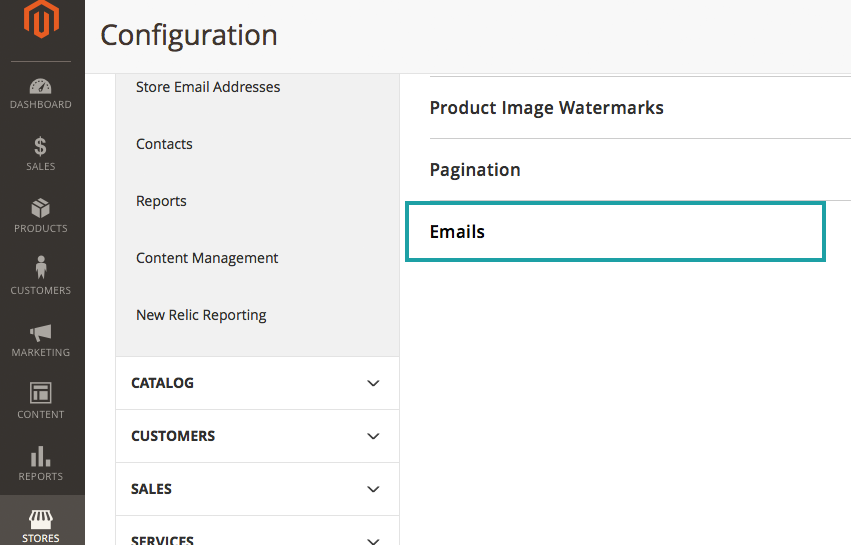This screenshot has width=851, height=545.
Task: Open the Reports bar chart icon
Action: 41,456
